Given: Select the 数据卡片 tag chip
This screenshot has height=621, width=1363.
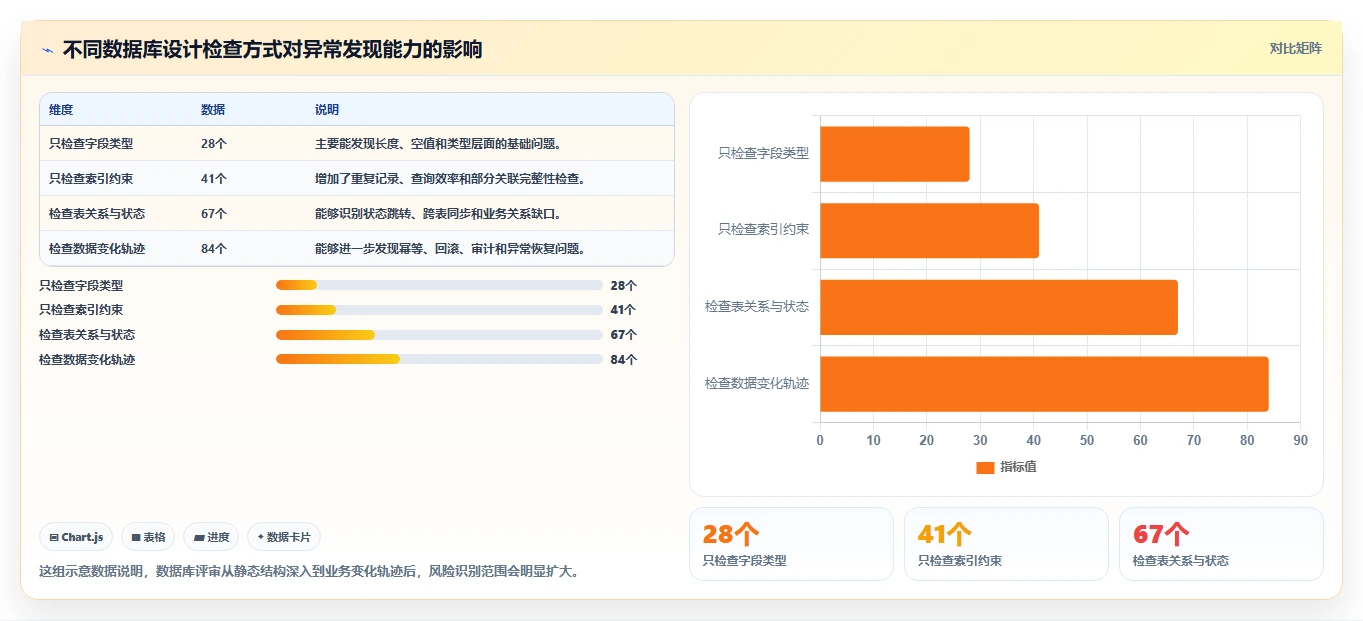Looking at the screenshot, I should click(284, 537).
